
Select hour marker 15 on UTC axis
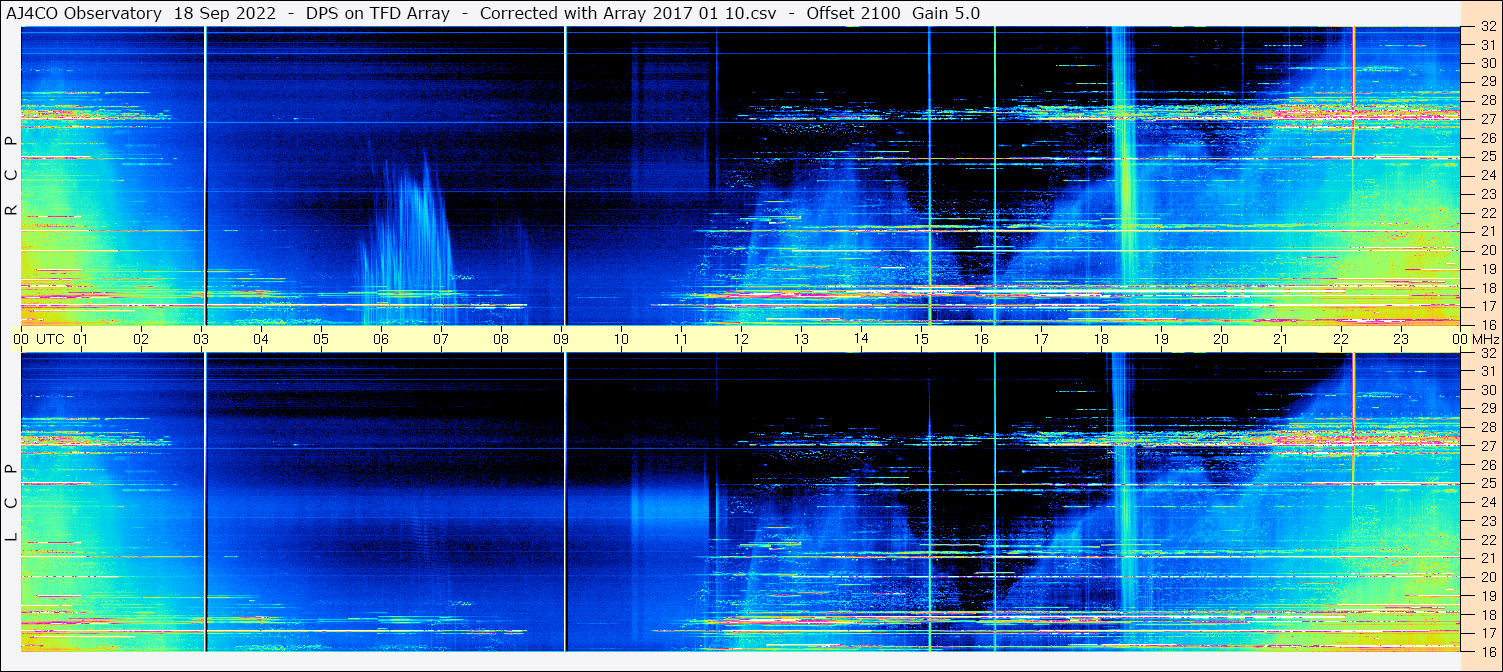(x=921, y=339)
